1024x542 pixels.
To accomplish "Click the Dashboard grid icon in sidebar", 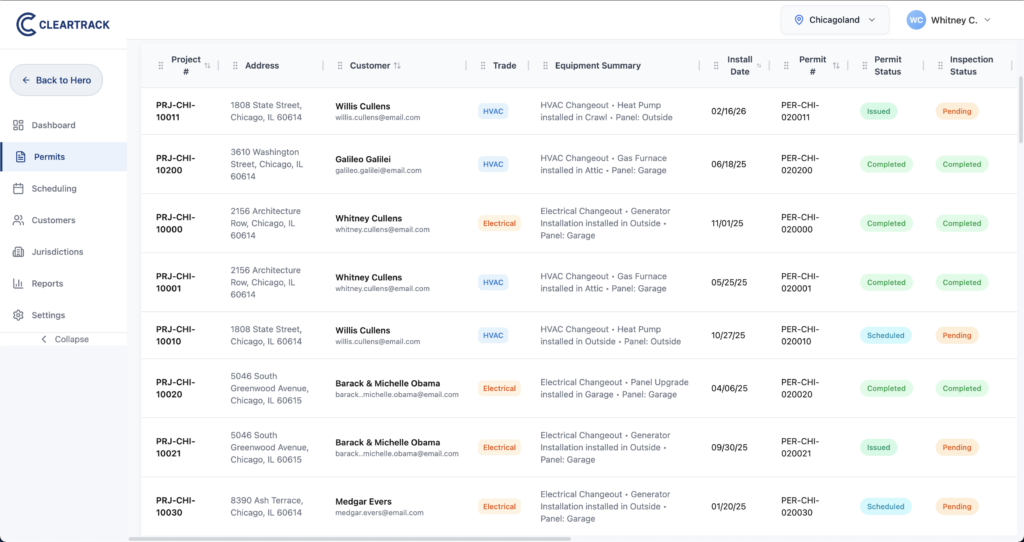I will coord(18,125).
